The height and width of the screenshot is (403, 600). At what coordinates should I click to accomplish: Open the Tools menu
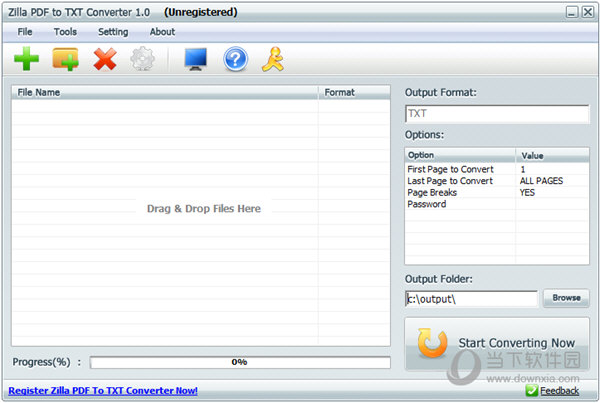pos(65,32)
